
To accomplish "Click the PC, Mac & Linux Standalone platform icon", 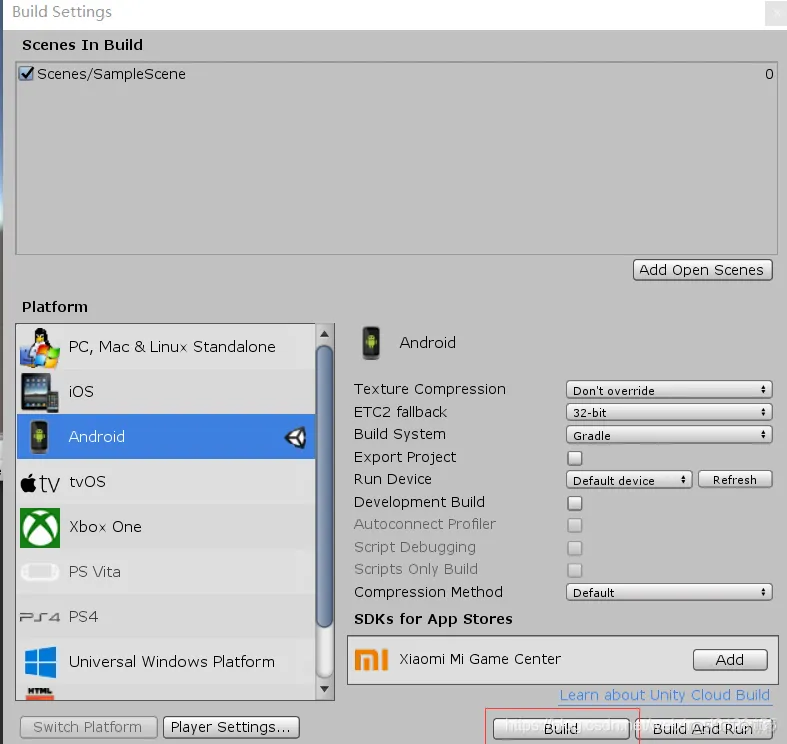I will (x=40, y=347).
